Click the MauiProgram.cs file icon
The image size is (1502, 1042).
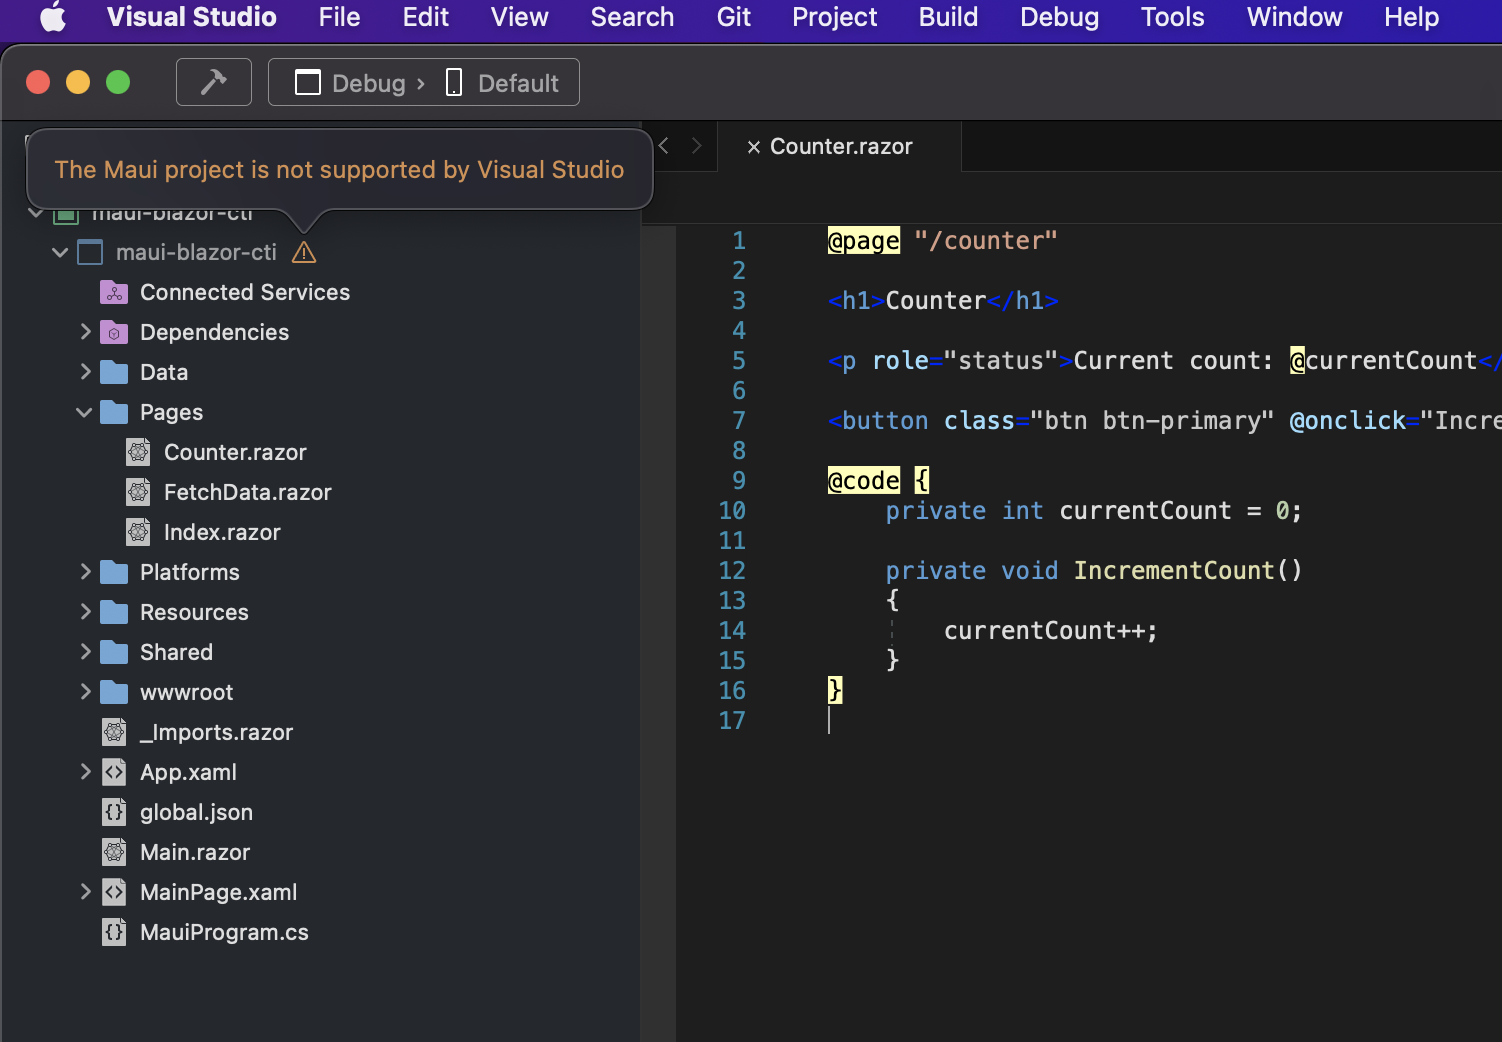tap(115, 932)
